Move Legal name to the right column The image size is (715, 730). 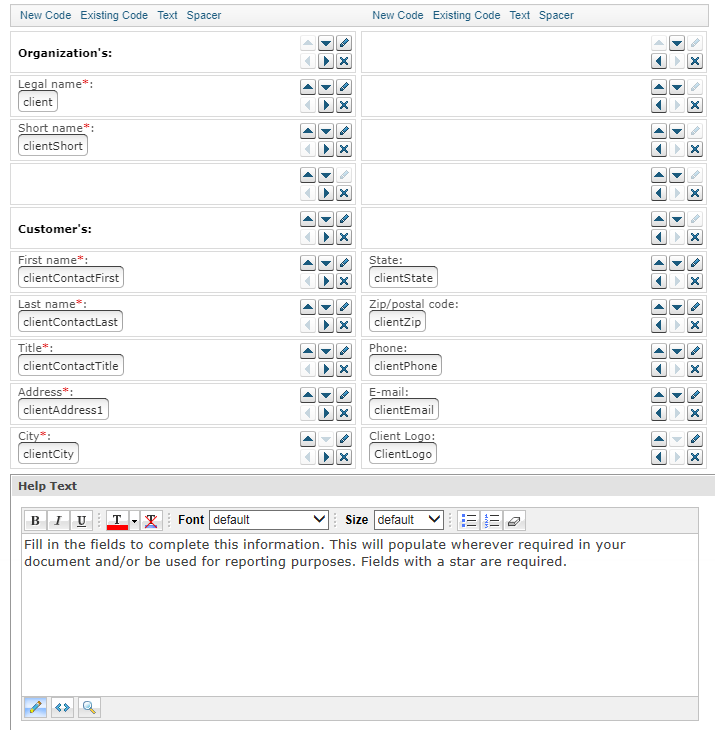tap(326, 105)
